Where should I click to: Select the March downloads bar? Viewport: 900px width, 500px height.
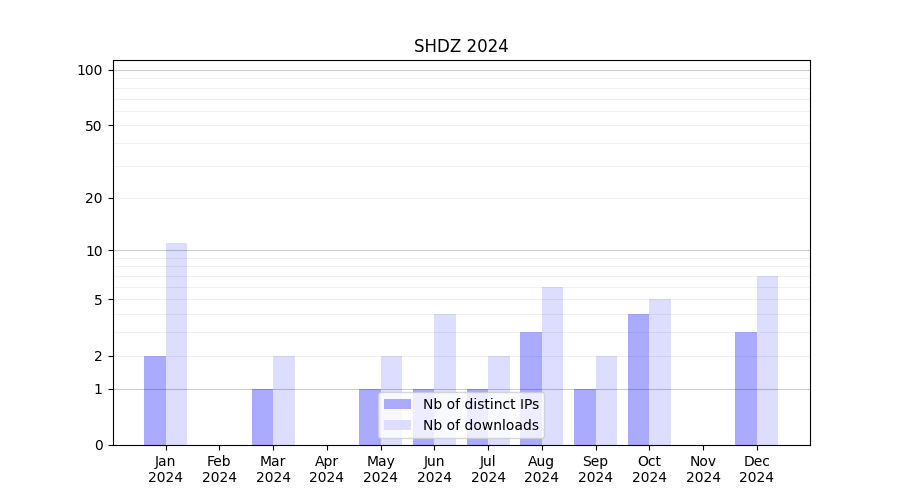pyautogui.click(x=284, y=400)
